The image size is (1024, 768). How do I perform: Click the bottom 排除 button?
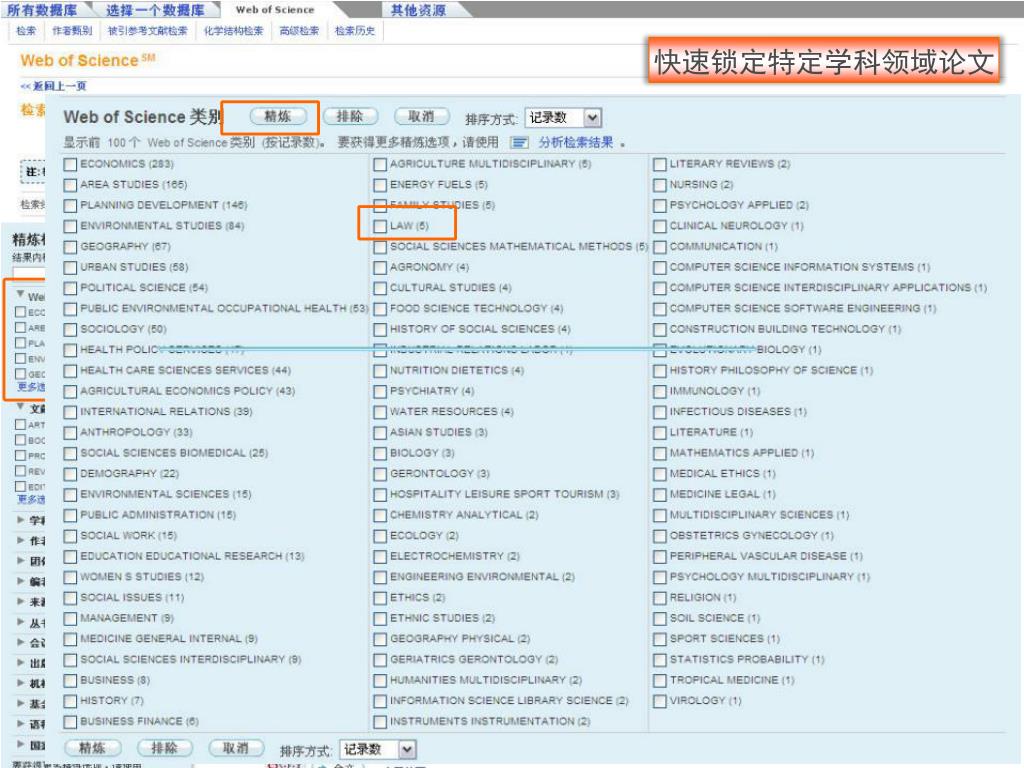[165, 748]
